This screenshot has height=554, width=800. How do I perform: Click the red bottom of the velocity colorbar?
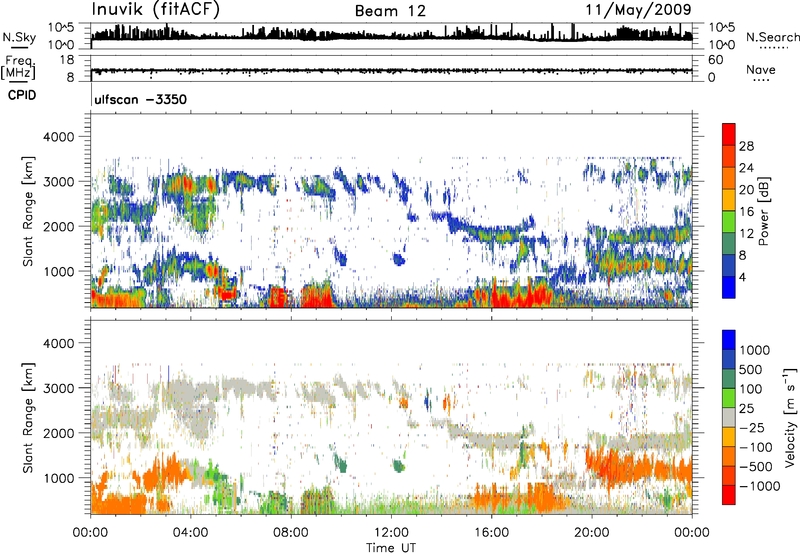729,495
